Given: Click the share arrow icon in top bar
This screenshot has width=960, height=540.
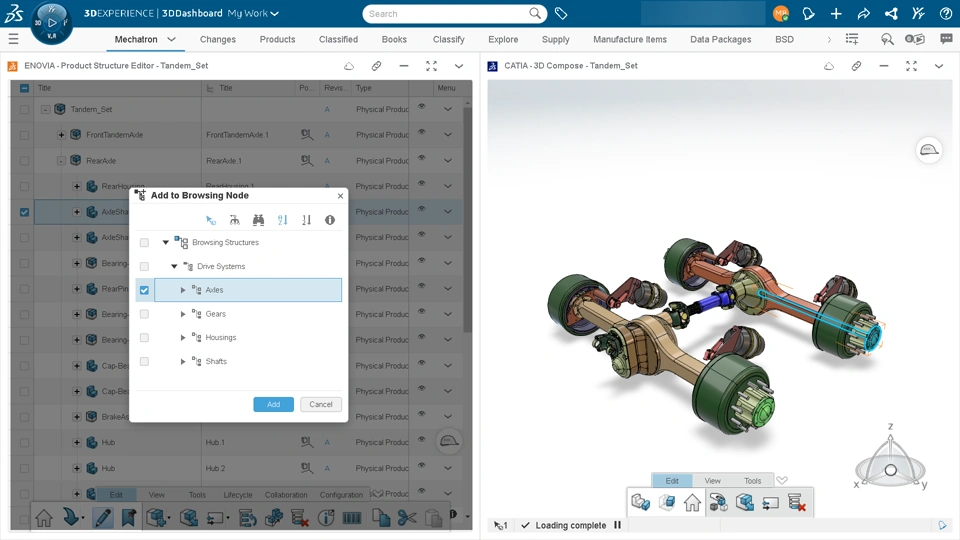Looking at the screenshot, I should (x=863, y=13).
